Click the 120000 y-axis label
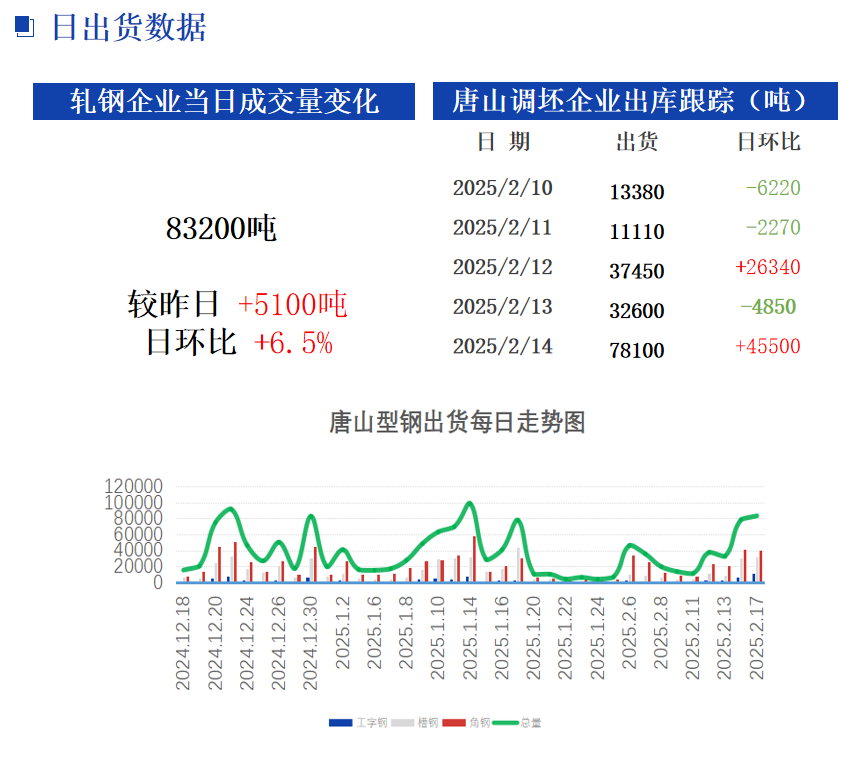The width and height of the screenshot is (868, 769). click(133, 486)
